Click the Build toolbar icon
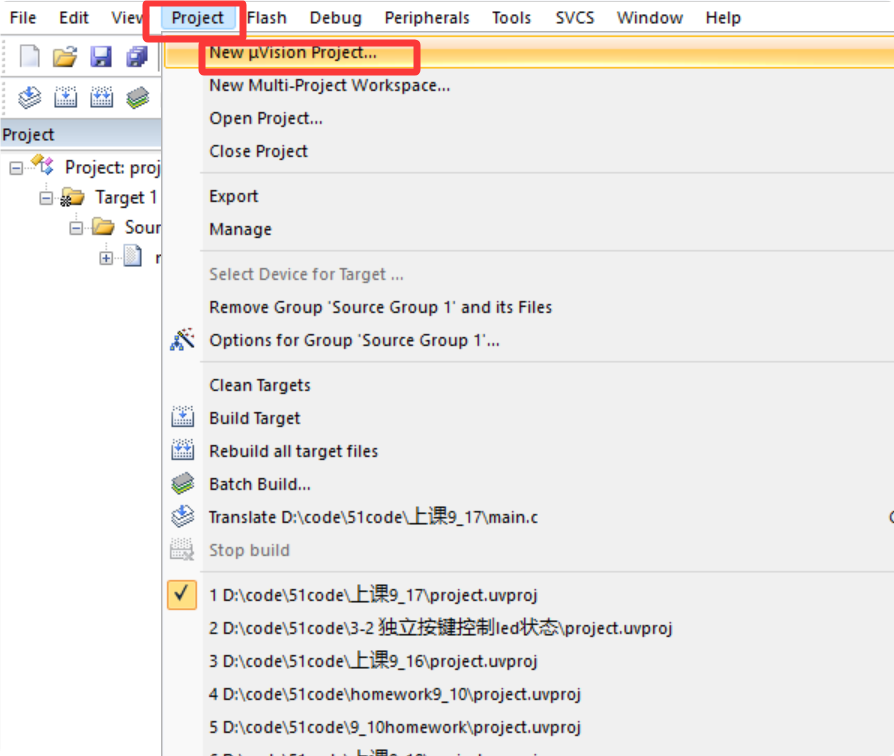 tap(66, 97)
